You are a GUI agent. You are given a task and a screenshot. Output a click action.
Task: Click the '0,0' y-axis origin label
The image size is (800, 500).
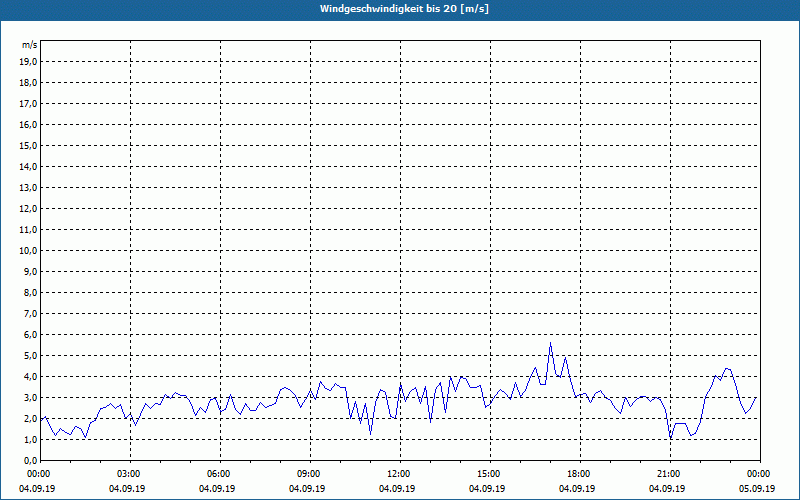point(31,460)
